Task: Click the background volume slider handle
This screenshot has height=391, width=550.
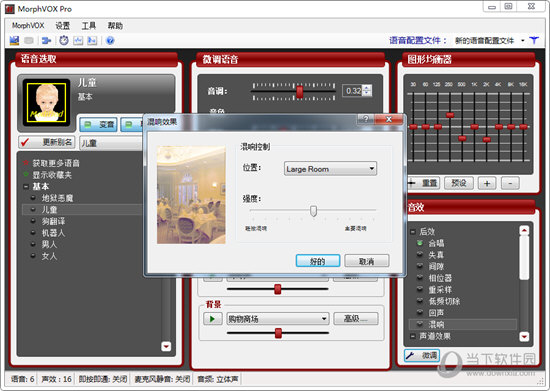Action: coord(278,333)
